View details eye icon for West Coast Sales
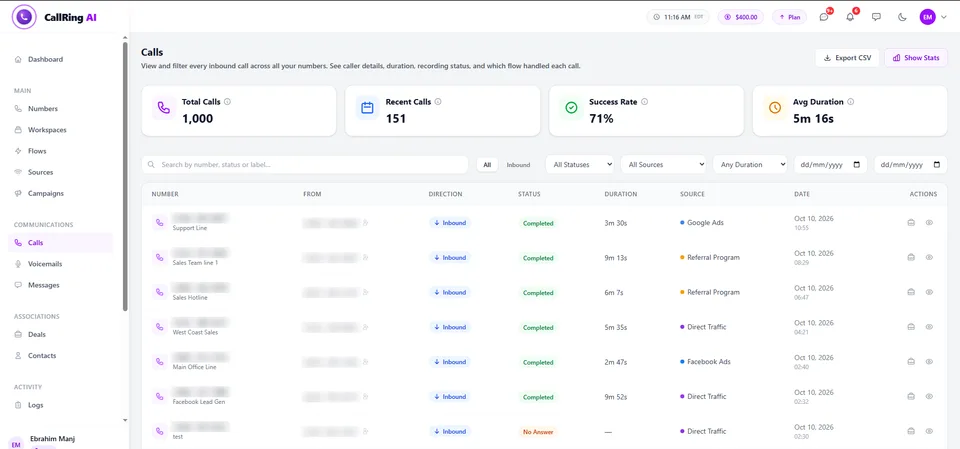The height and width of the screenshot is (449, 960). (929, 327)
